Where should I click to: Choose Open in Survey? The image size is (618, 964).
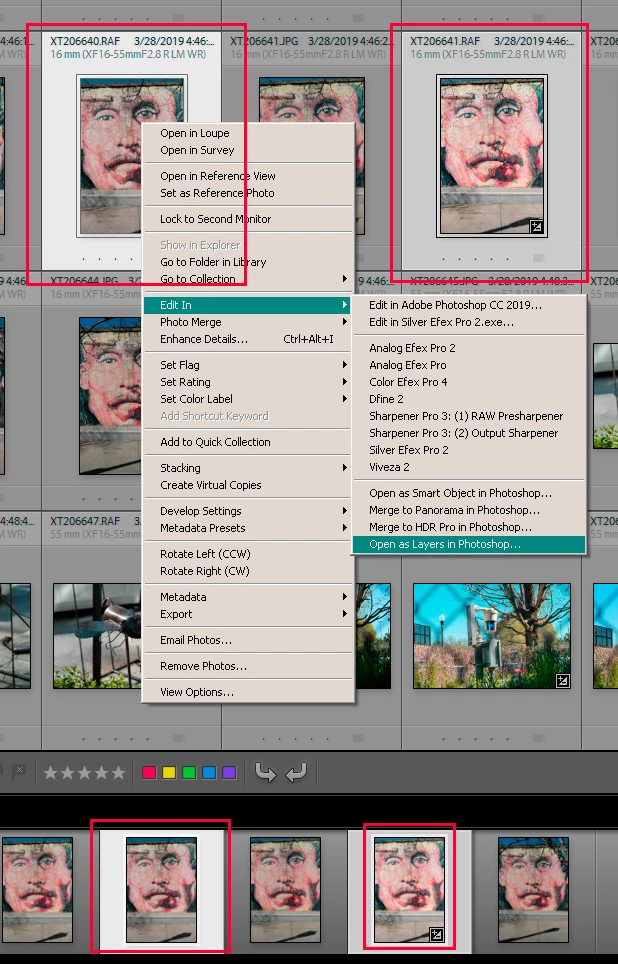pyautogui.click(x=248, y=150)
